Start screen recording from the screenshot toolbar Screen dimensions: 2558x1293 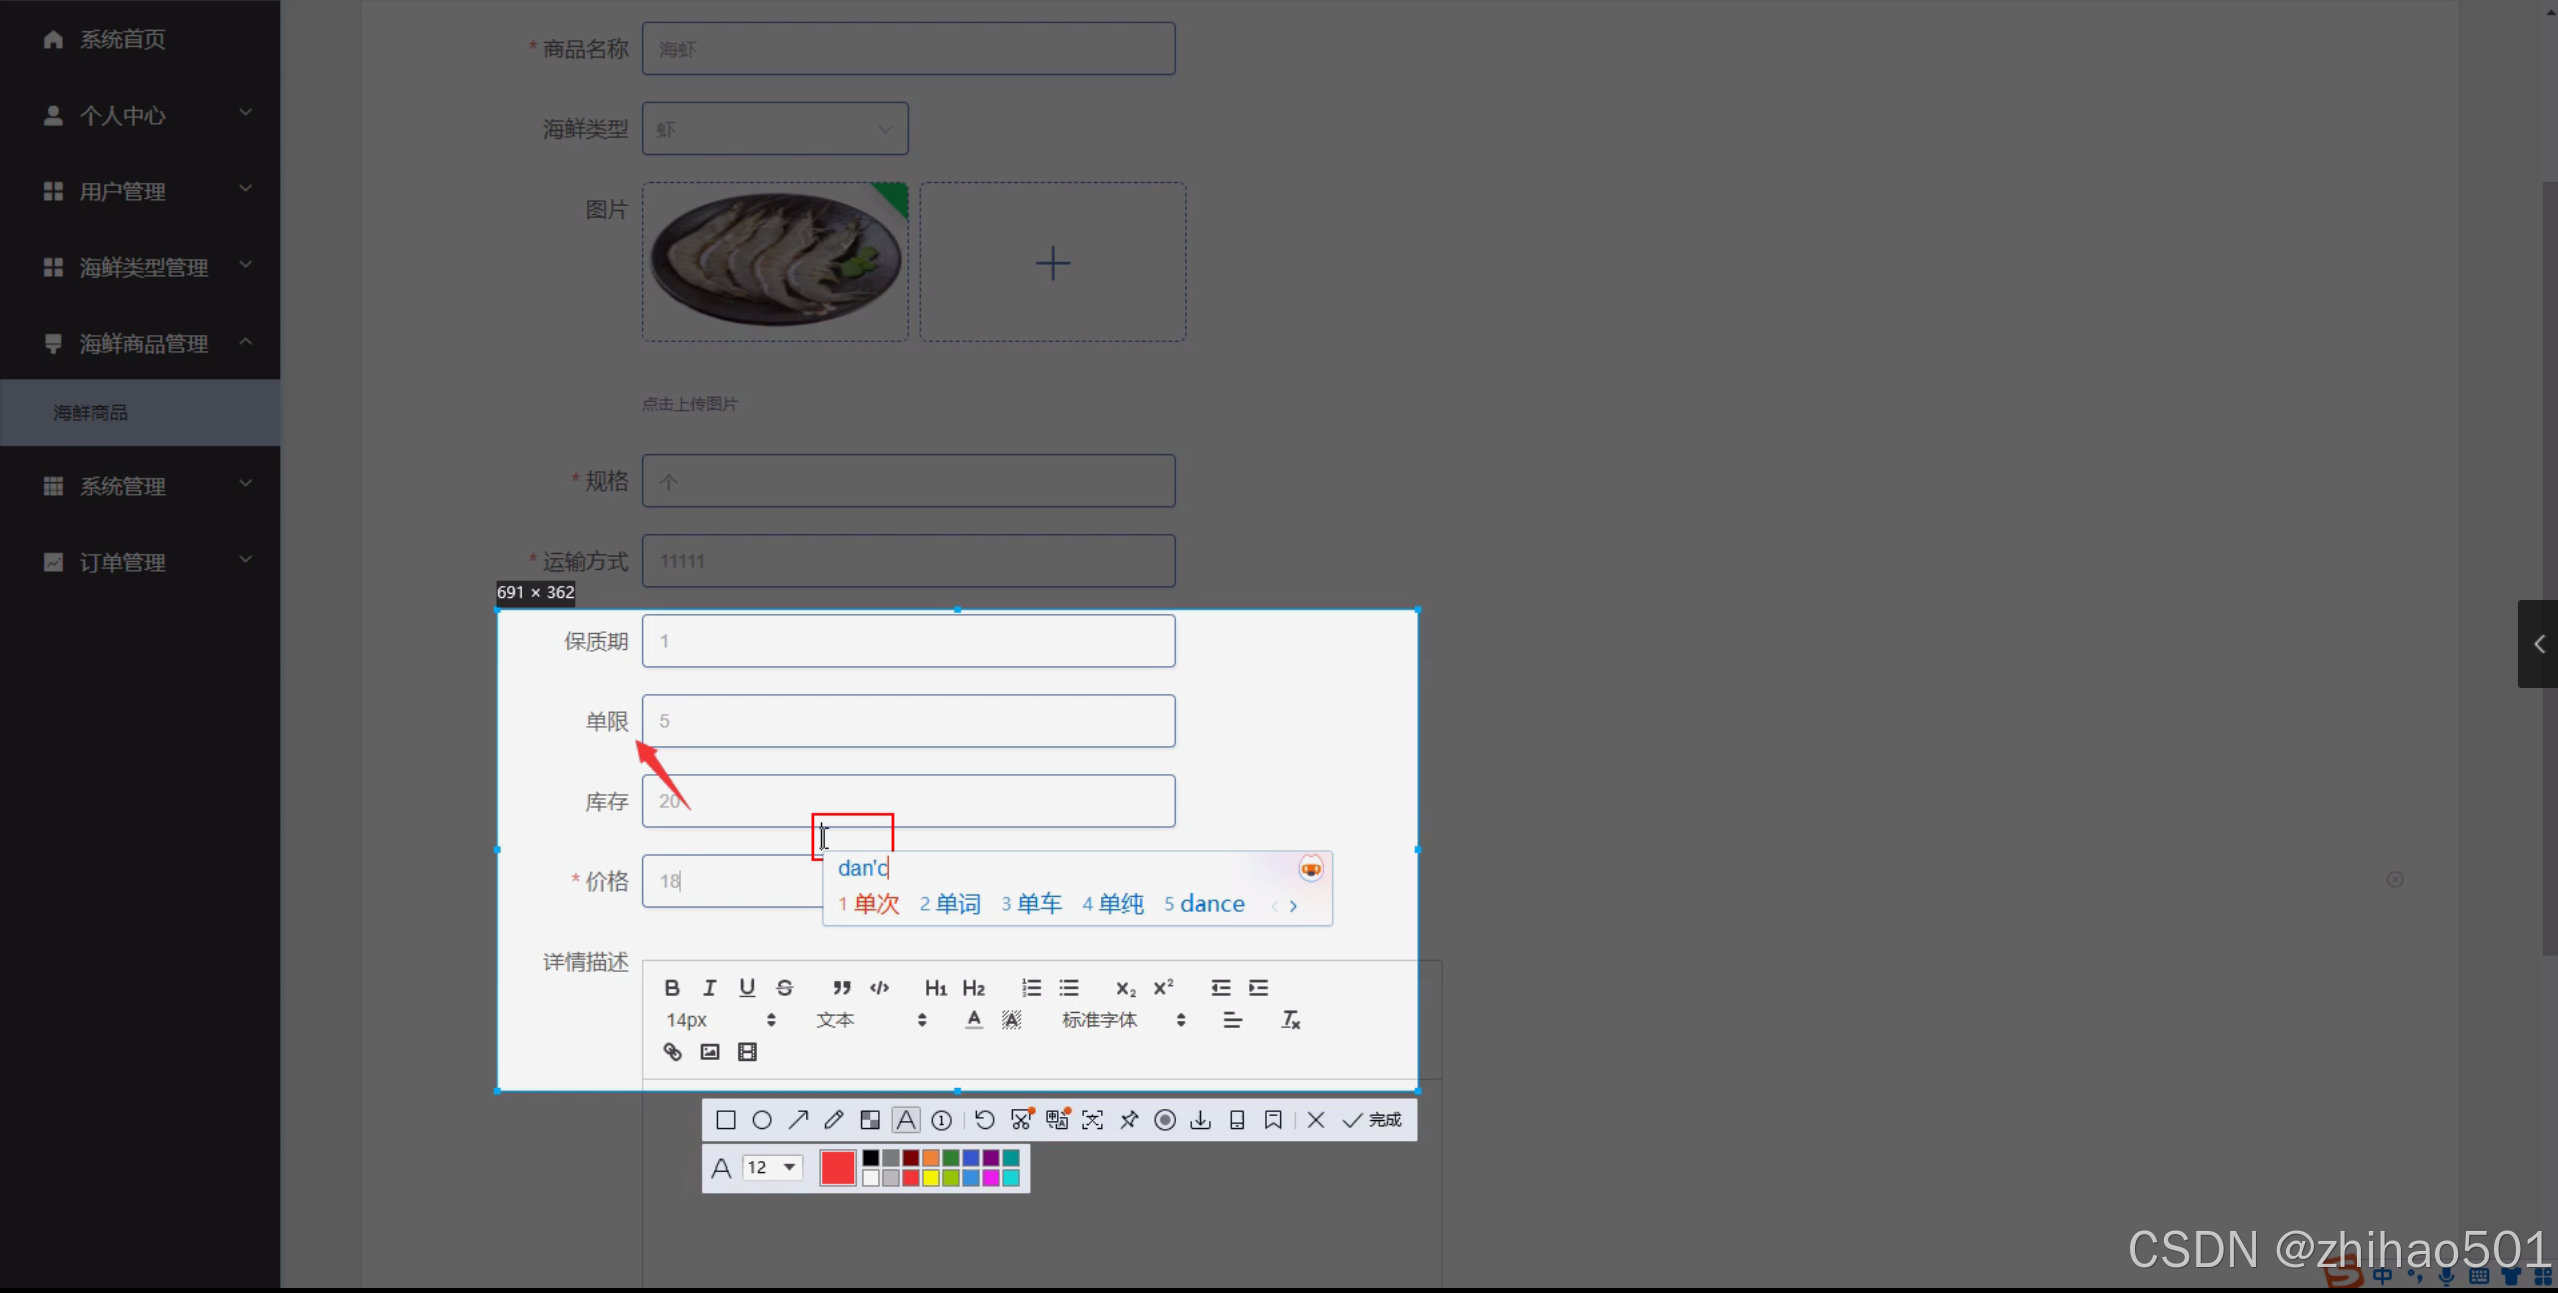[x=1165, y=1120]
